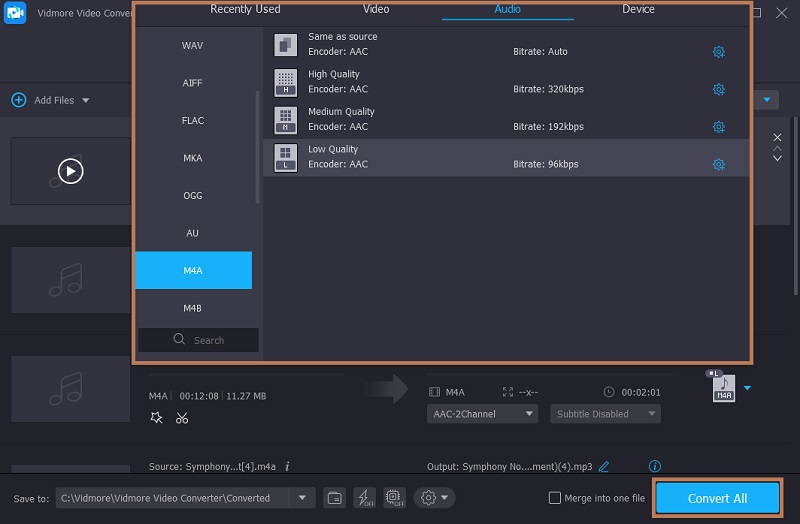Expand the AAC-2Channel audio track dropdown
Screen dimensions: 800x524
483,413
